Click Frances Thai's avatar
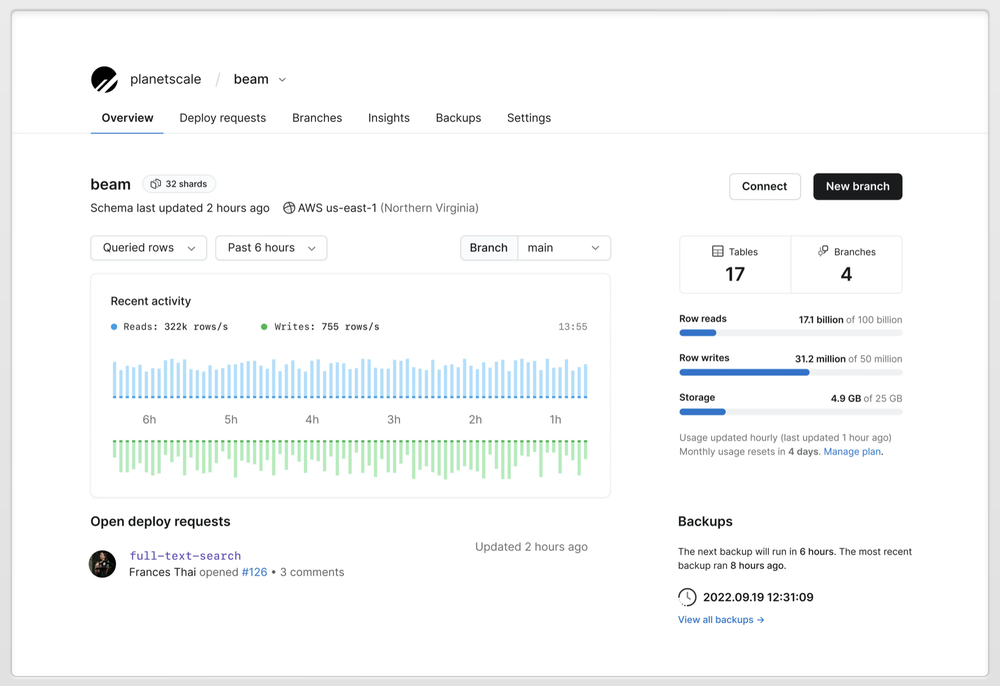 [x=103, y=564]
